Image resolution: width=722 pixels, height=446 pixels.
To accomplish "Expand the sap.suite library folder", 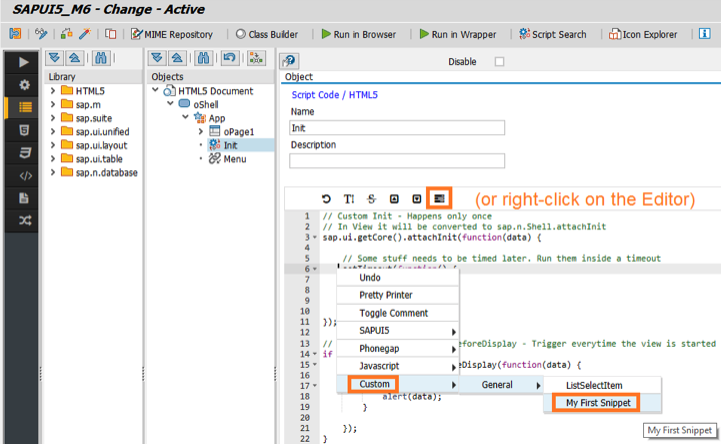I will (52, 118).
